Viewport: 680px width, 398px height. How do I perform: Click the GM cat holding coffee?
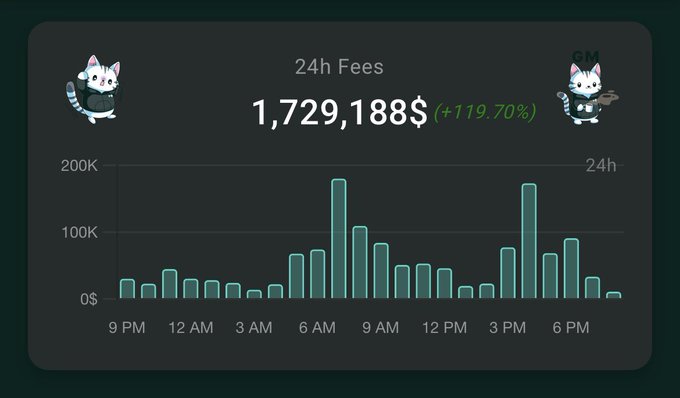point(587,88)
